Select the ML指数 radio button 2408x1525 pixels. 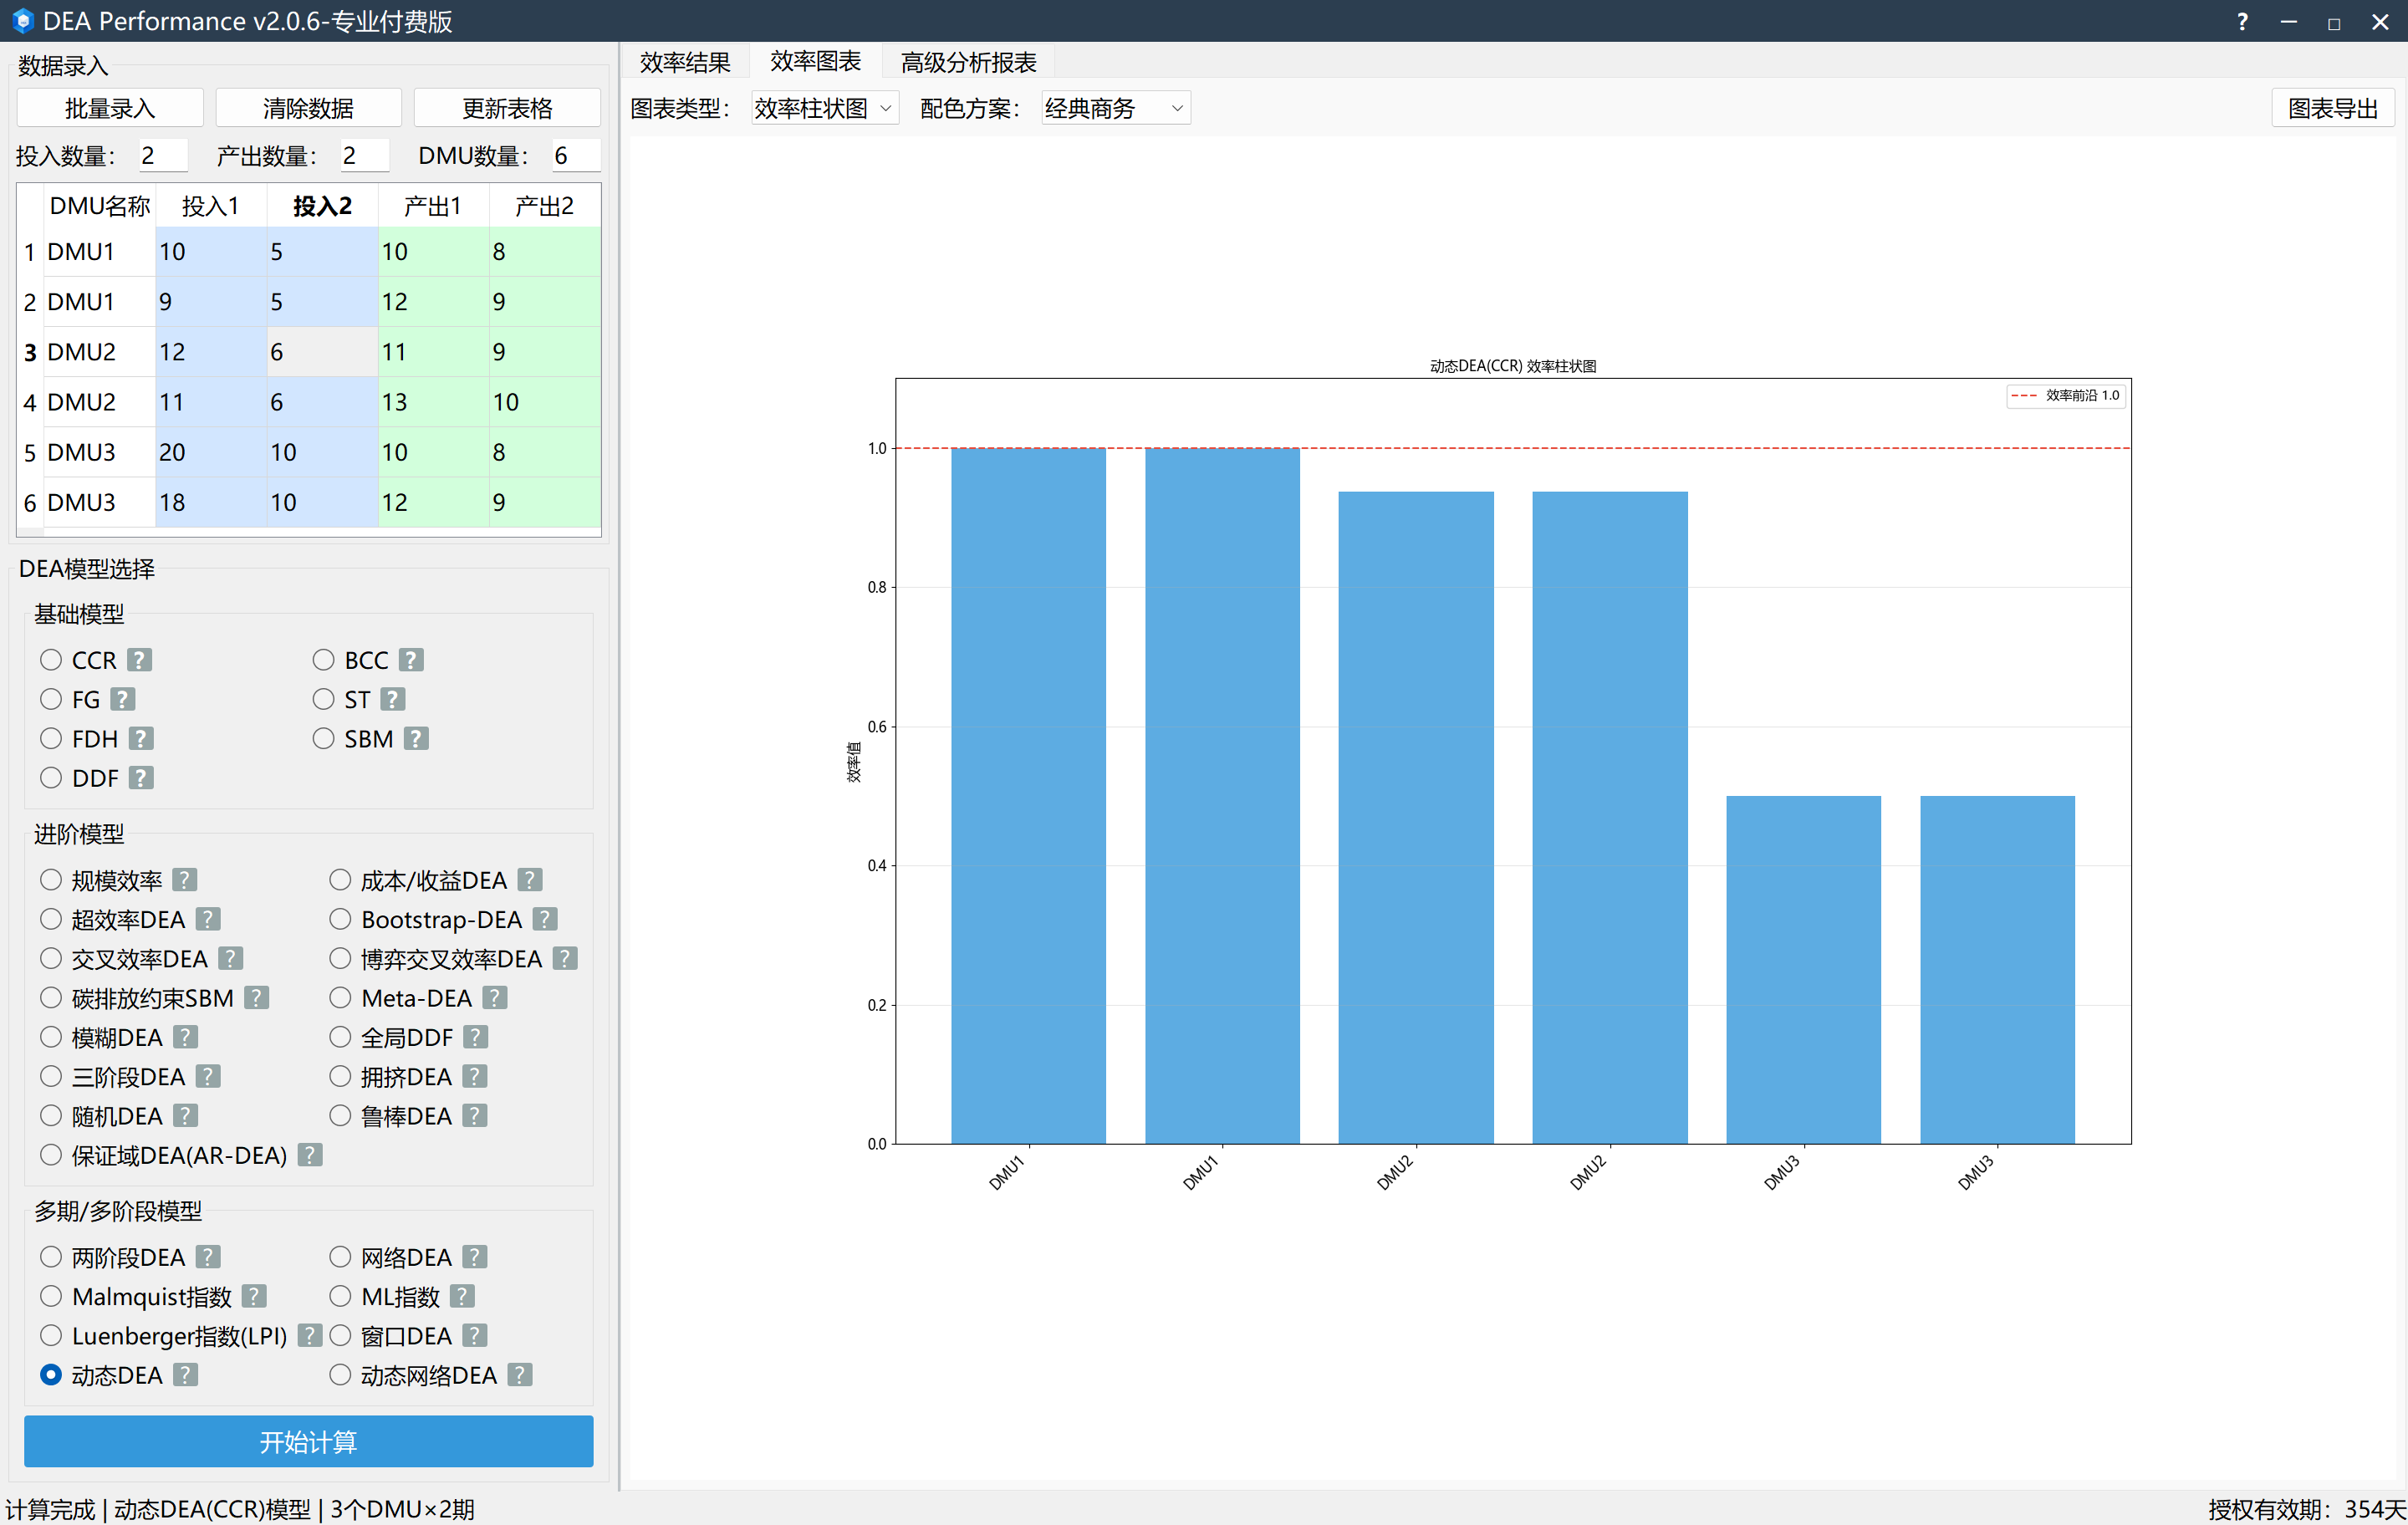(x=340, y=1296)
